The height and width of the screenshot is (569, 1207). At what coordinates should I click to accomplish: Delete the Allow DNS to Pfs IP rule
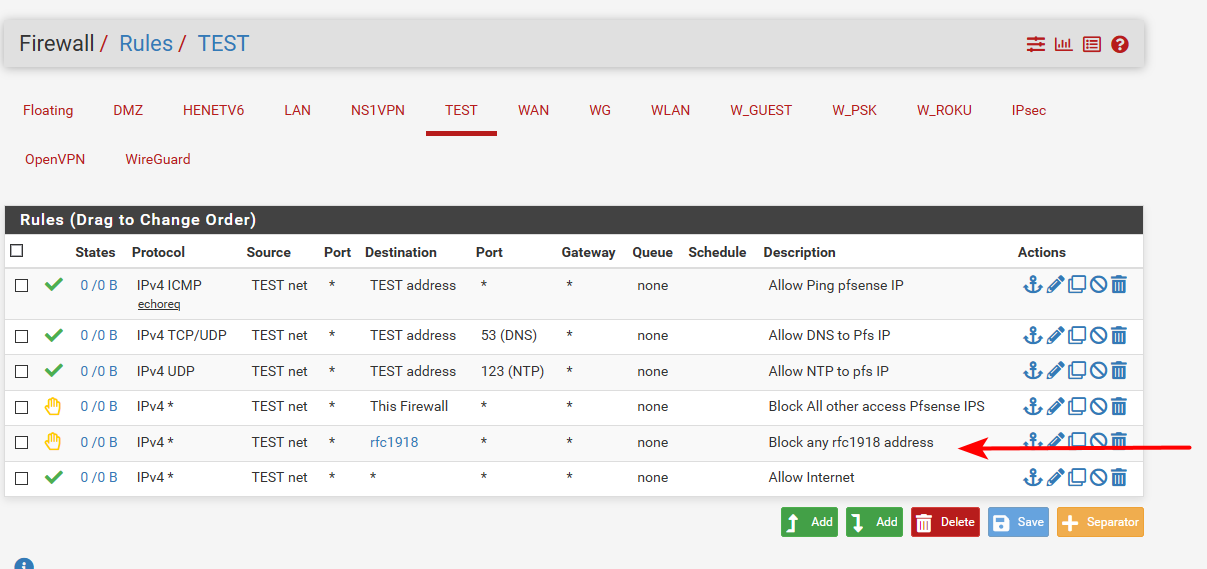click(1119, 335)
